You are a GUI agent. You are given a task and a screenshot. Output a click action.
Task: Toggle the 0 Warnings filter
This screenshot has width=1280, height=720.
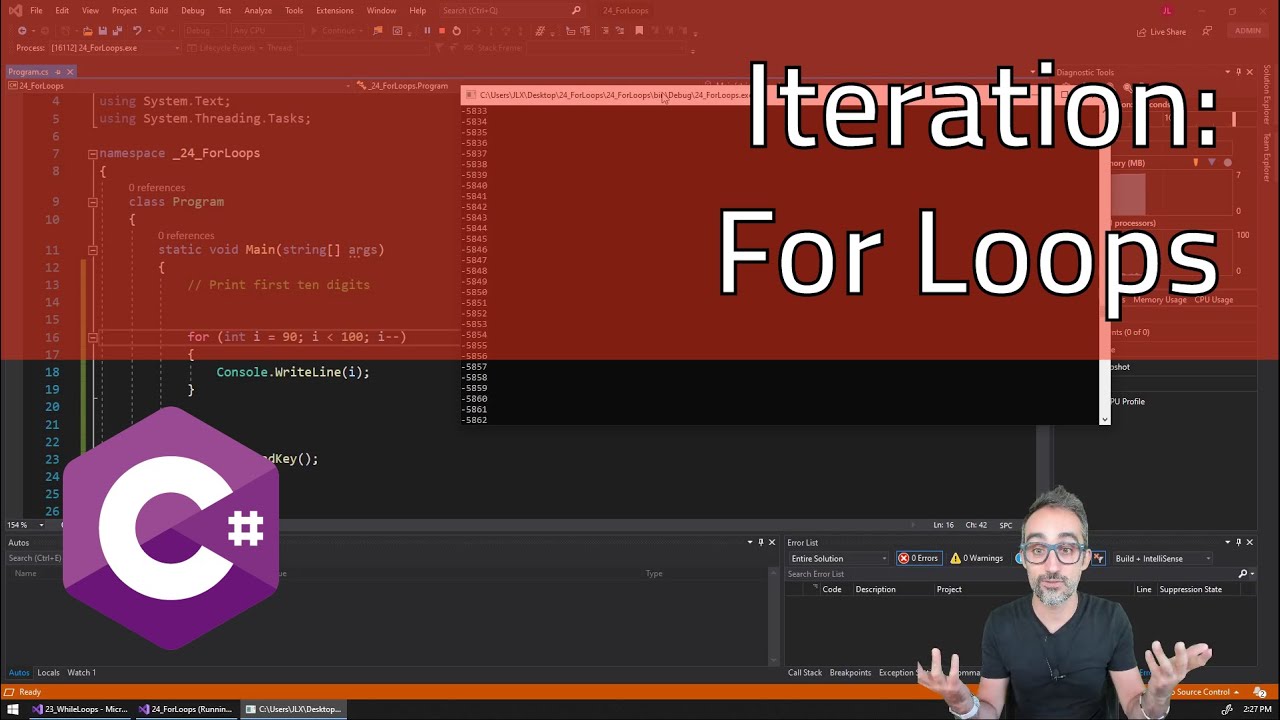point(976,559)
